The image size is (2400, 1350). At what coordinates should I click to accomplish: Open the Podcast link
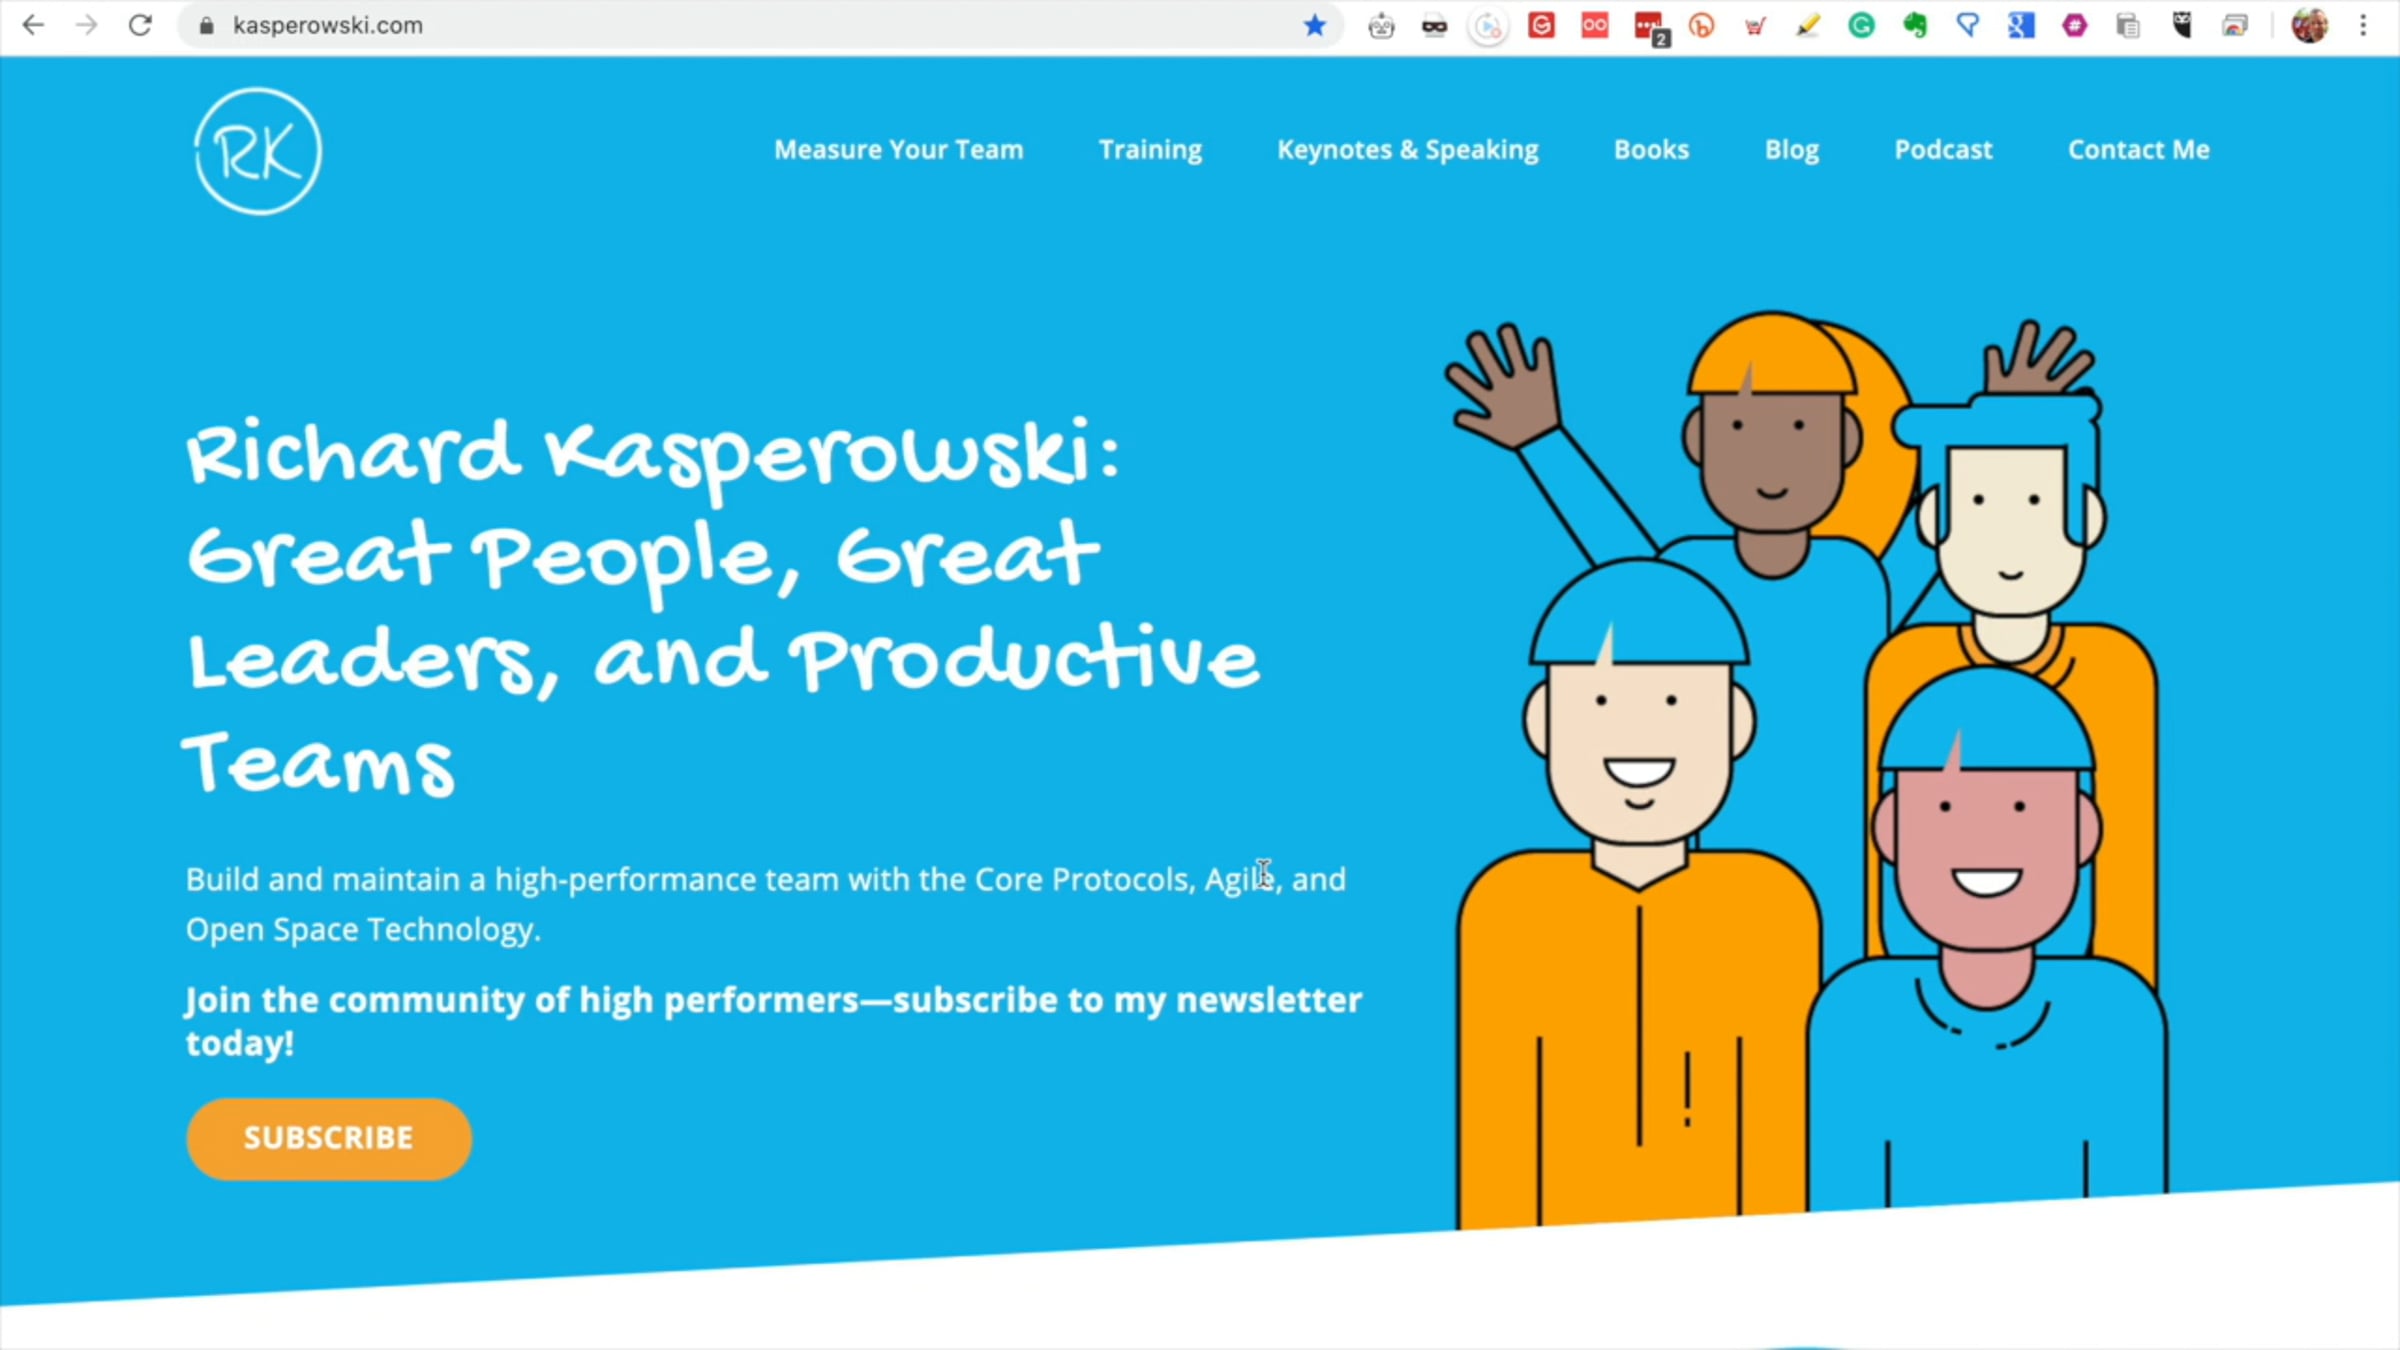pos(1942,150)
